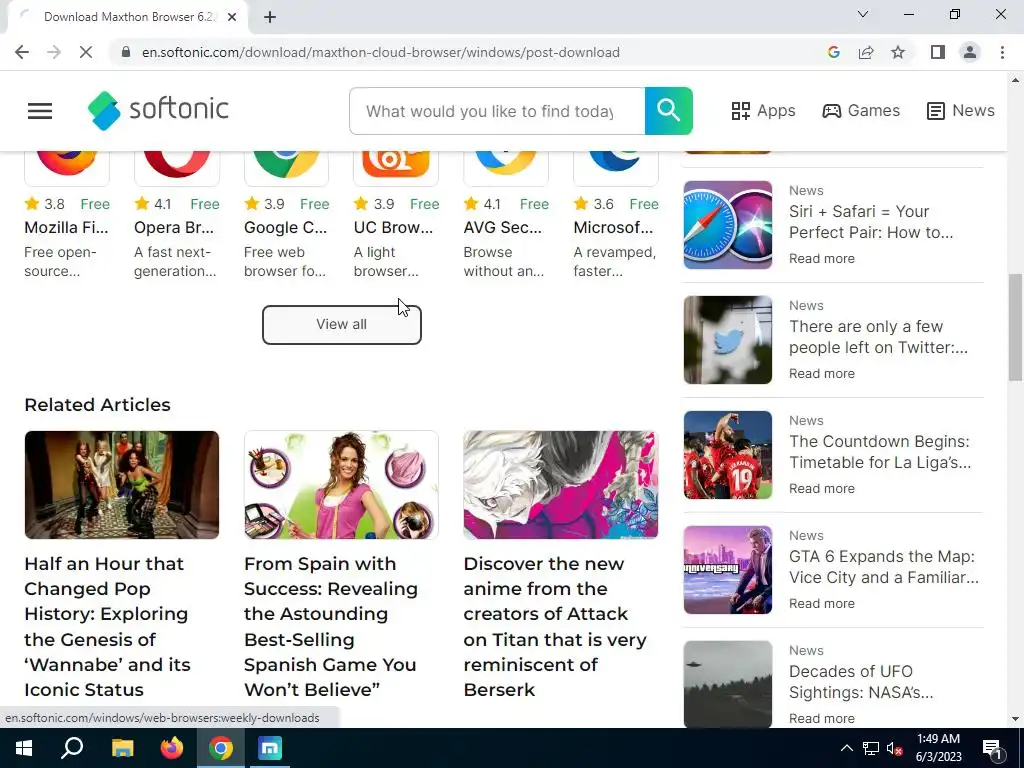
Task: Open the Google Chrome app icon
Action: (286, 168)
